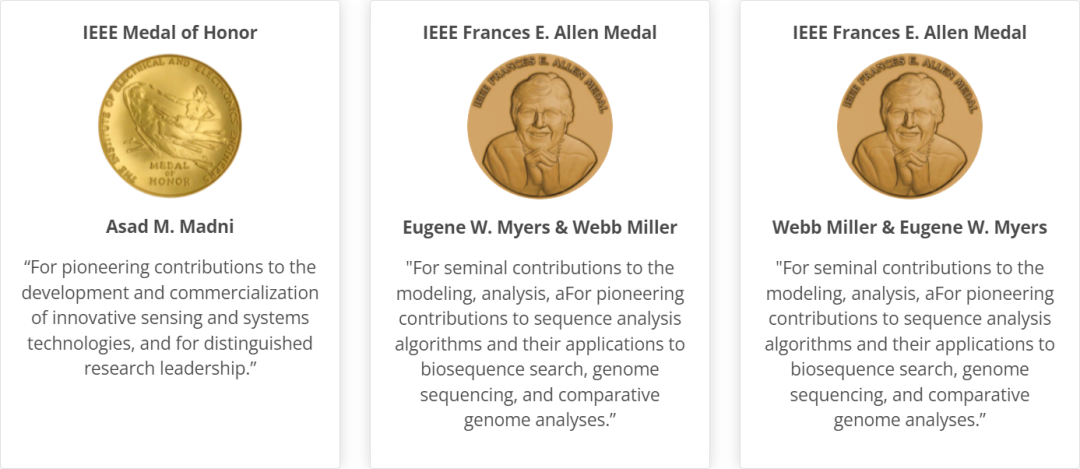Click the Asad M. Madni recipient name
The height and width of the screenshot is (469, 1080).
pos(170,227)
